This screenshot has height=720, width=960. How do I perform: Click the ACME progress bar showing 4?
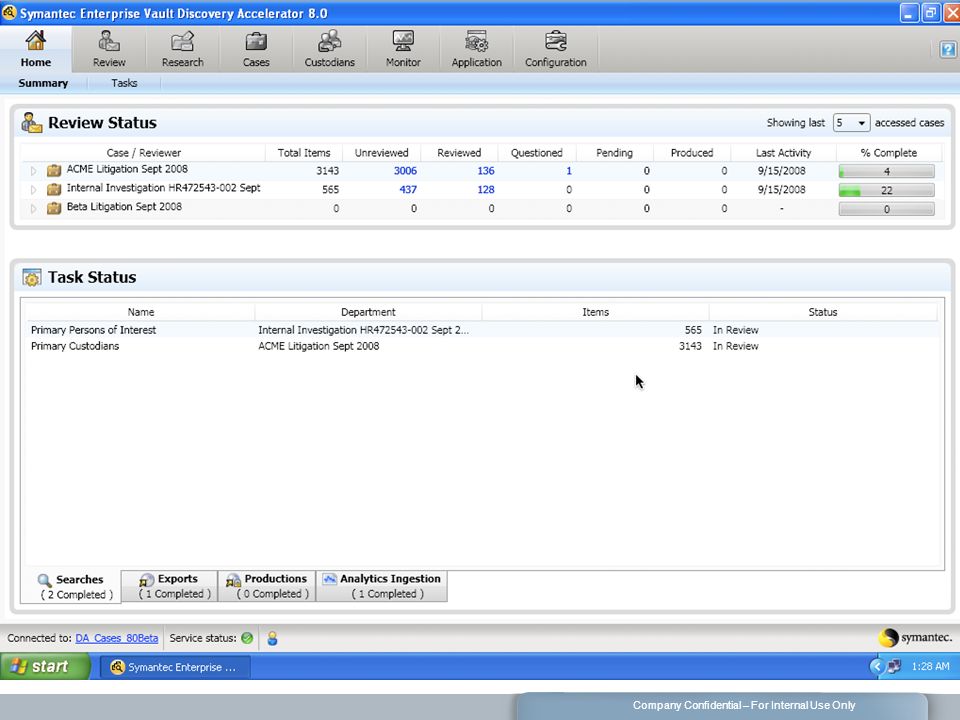887,171
